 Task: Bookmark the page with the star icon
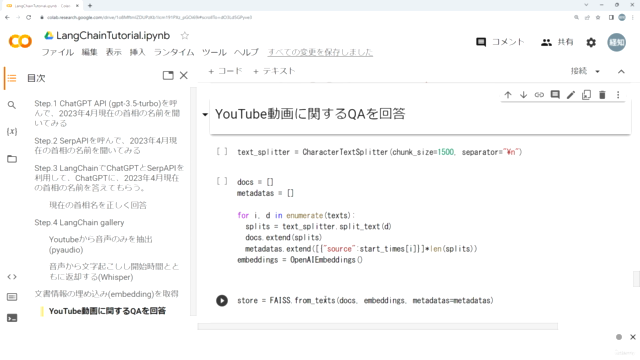click(x=598, y=17)
